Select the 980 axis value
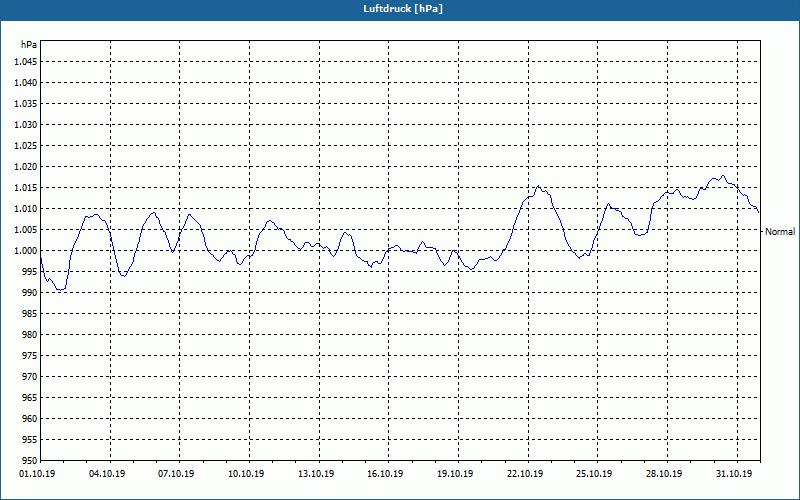This screenshot has width=800, height=500. click(x=30, y=335)
